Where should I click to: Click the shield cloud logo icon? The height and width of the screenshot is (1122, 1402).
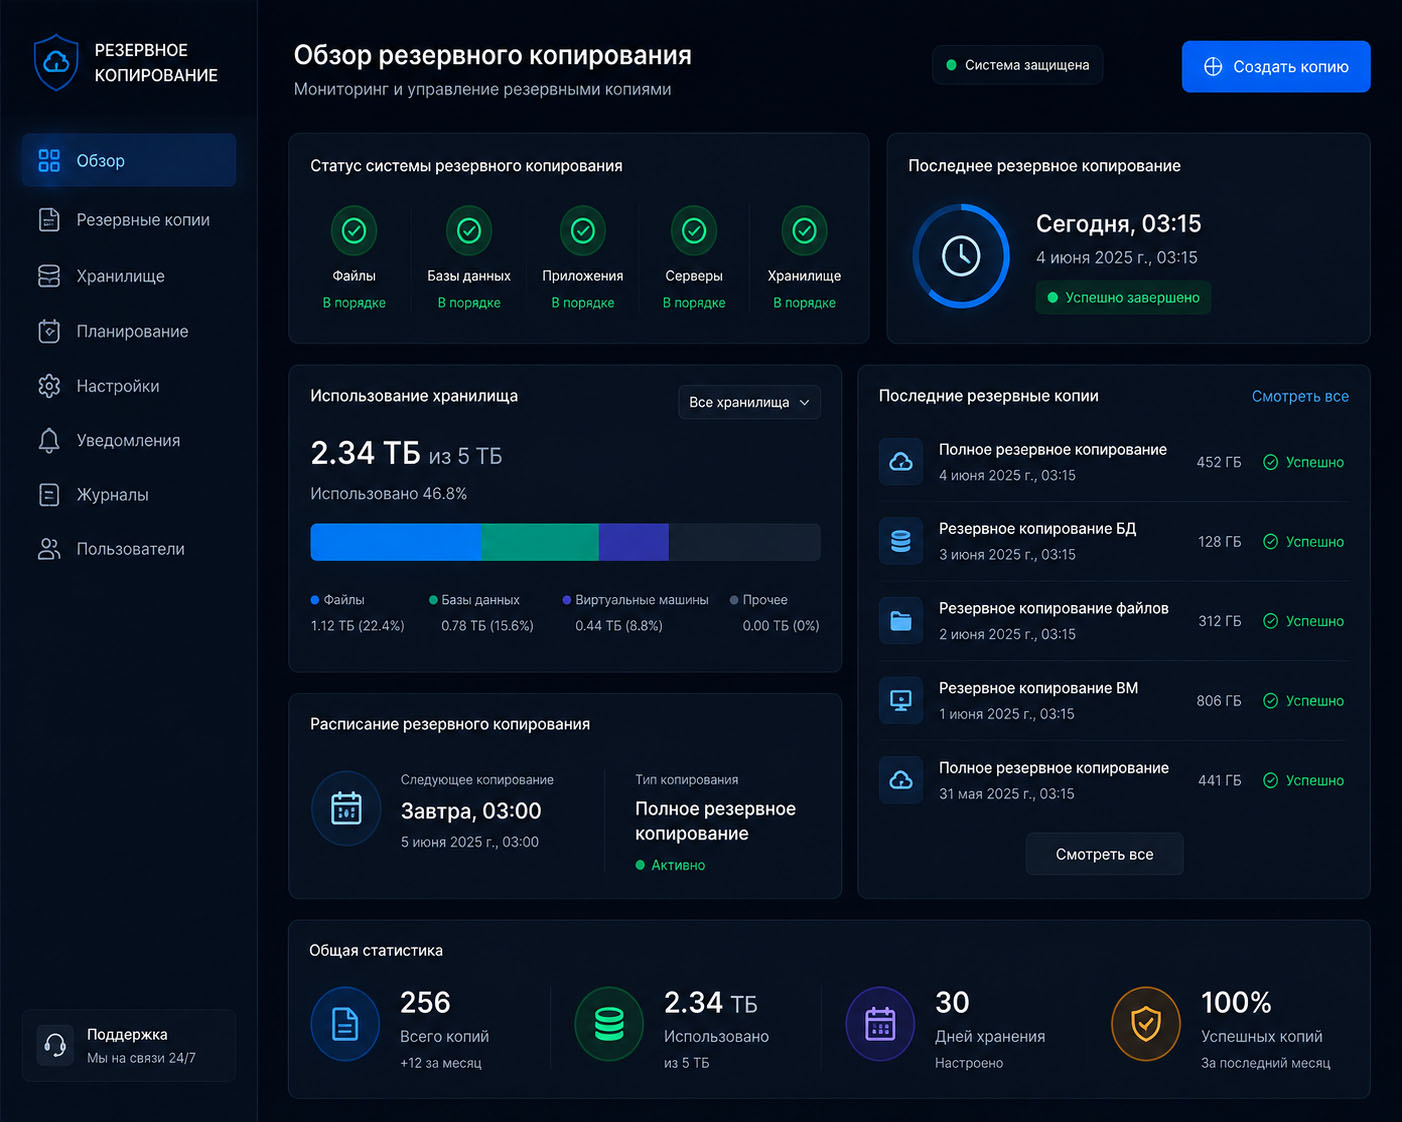[x=56, y=62]
